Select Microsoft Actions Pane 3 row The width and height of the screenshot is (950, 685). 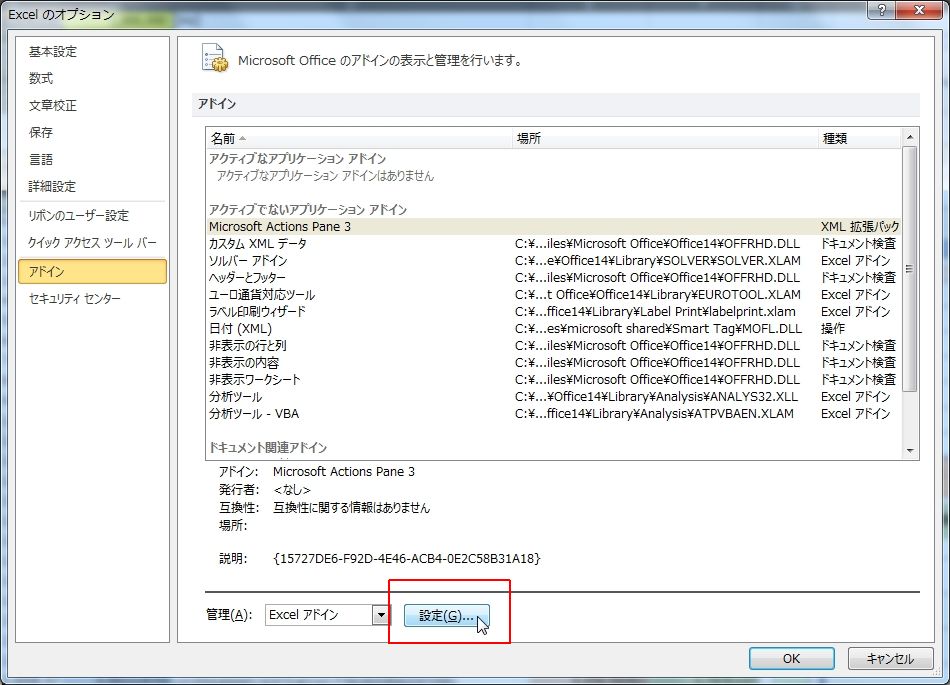[x=553, y=227]
